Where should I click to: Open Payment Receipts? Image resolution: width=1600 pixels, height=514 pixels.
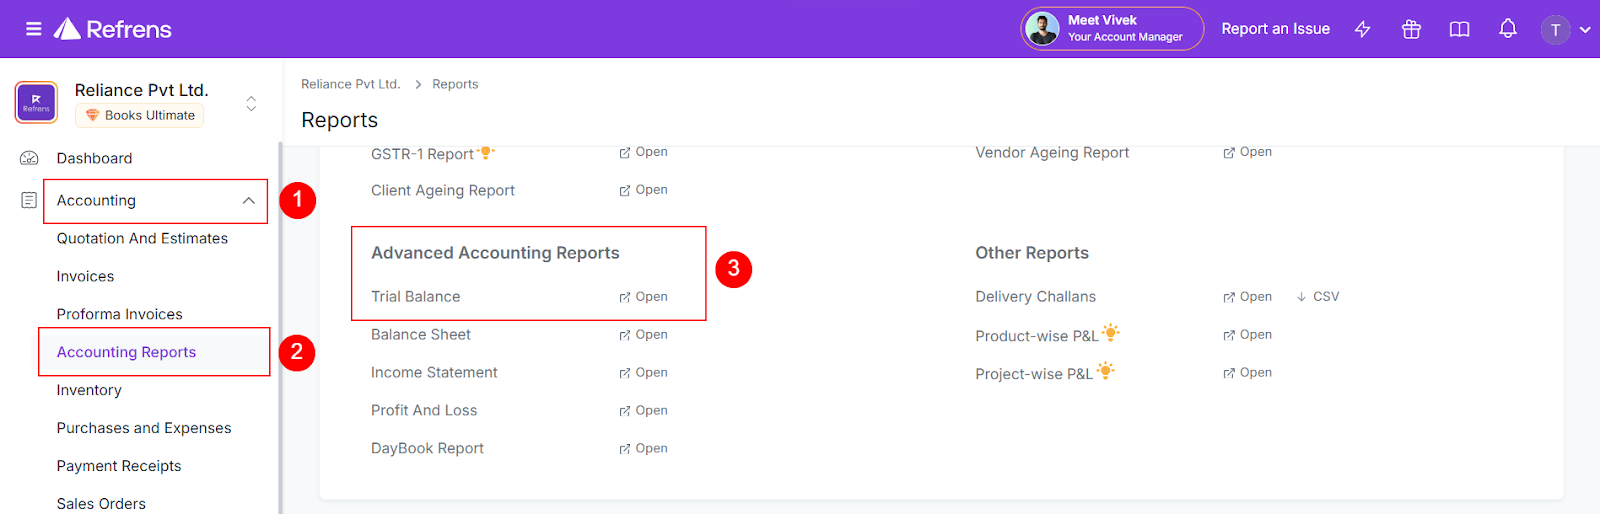[119, 466]
